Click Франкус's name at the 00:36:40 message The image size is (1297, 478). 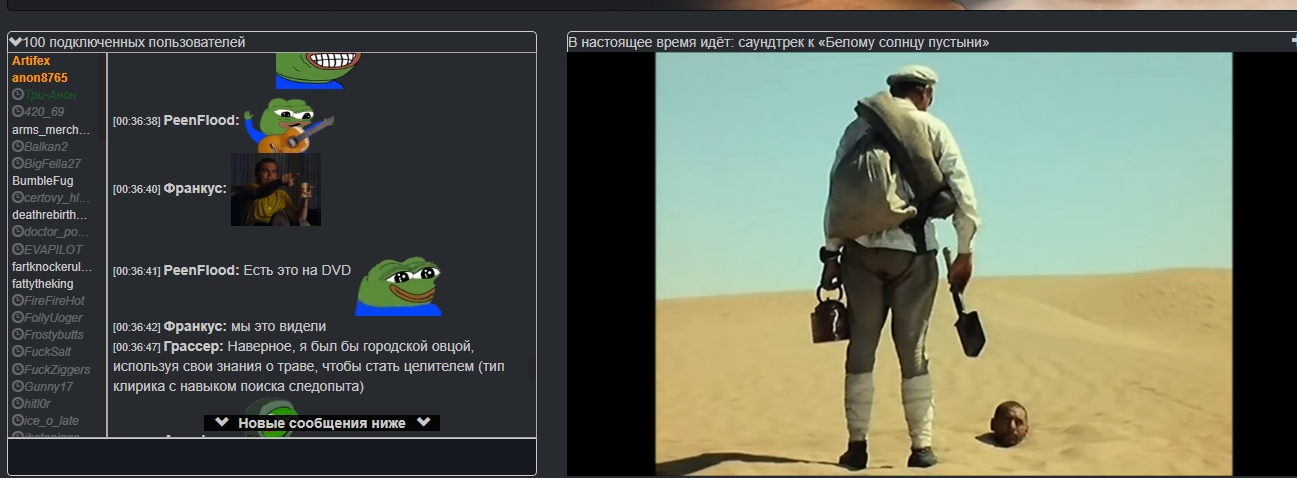pyautogui.click(x=195, y=188)
